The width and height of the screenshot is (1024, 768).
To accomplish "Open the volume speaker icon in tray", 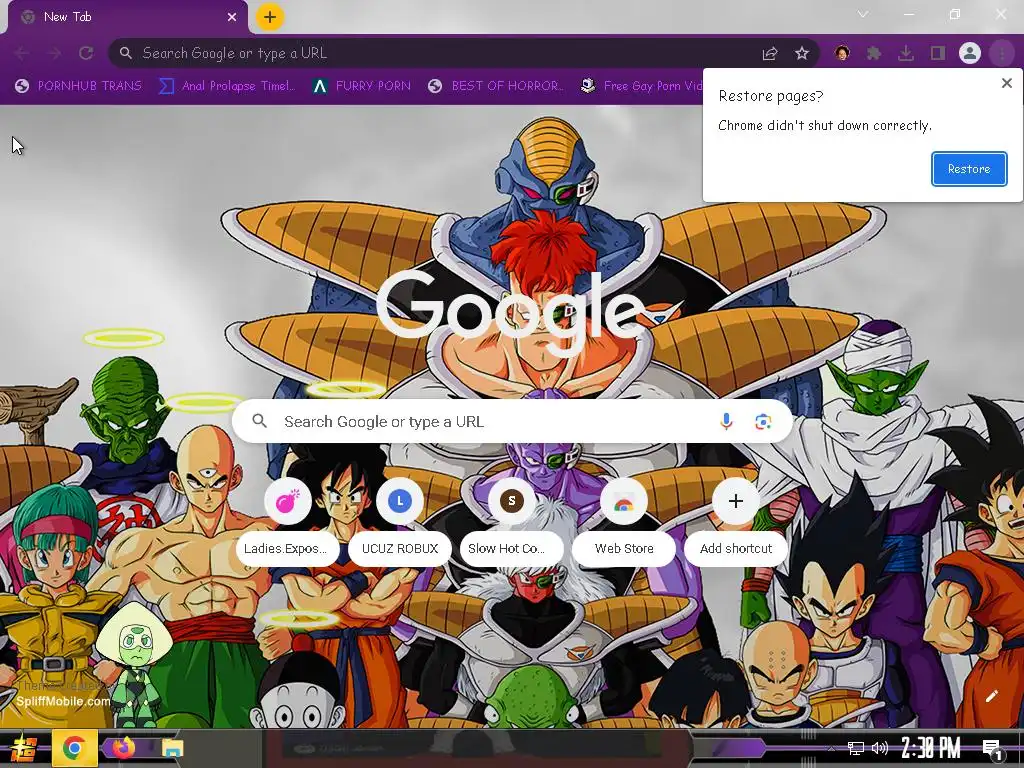I will point(880,748).
